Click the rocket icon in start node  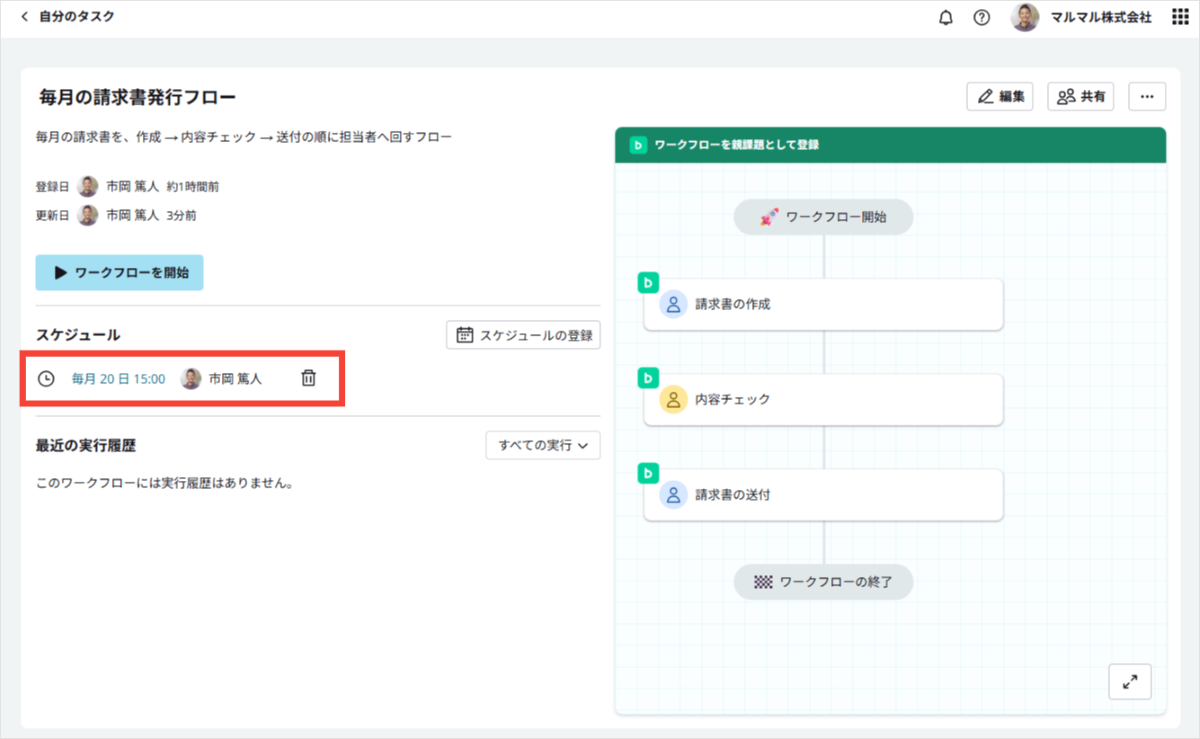769,216
